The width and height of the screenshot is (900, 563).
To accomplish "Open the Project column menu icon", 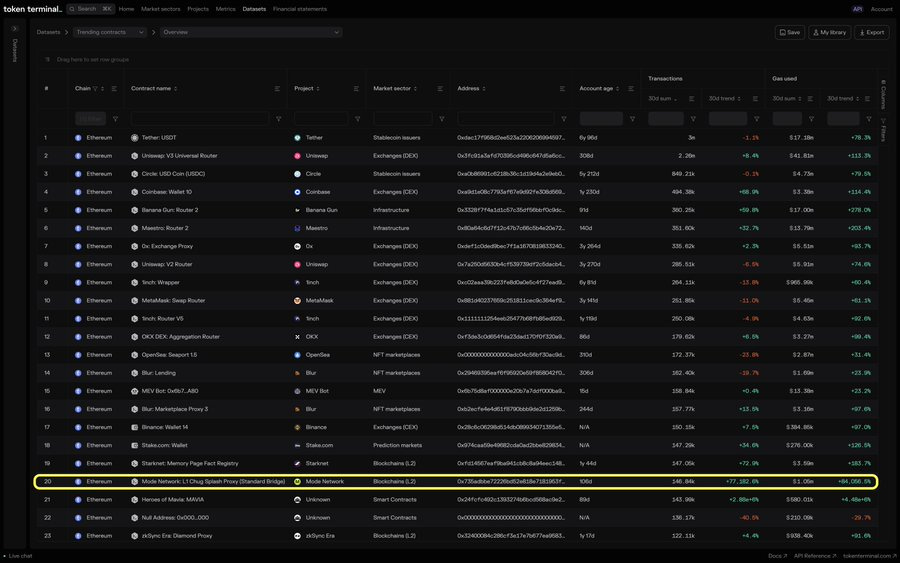I will pos(356,88).
